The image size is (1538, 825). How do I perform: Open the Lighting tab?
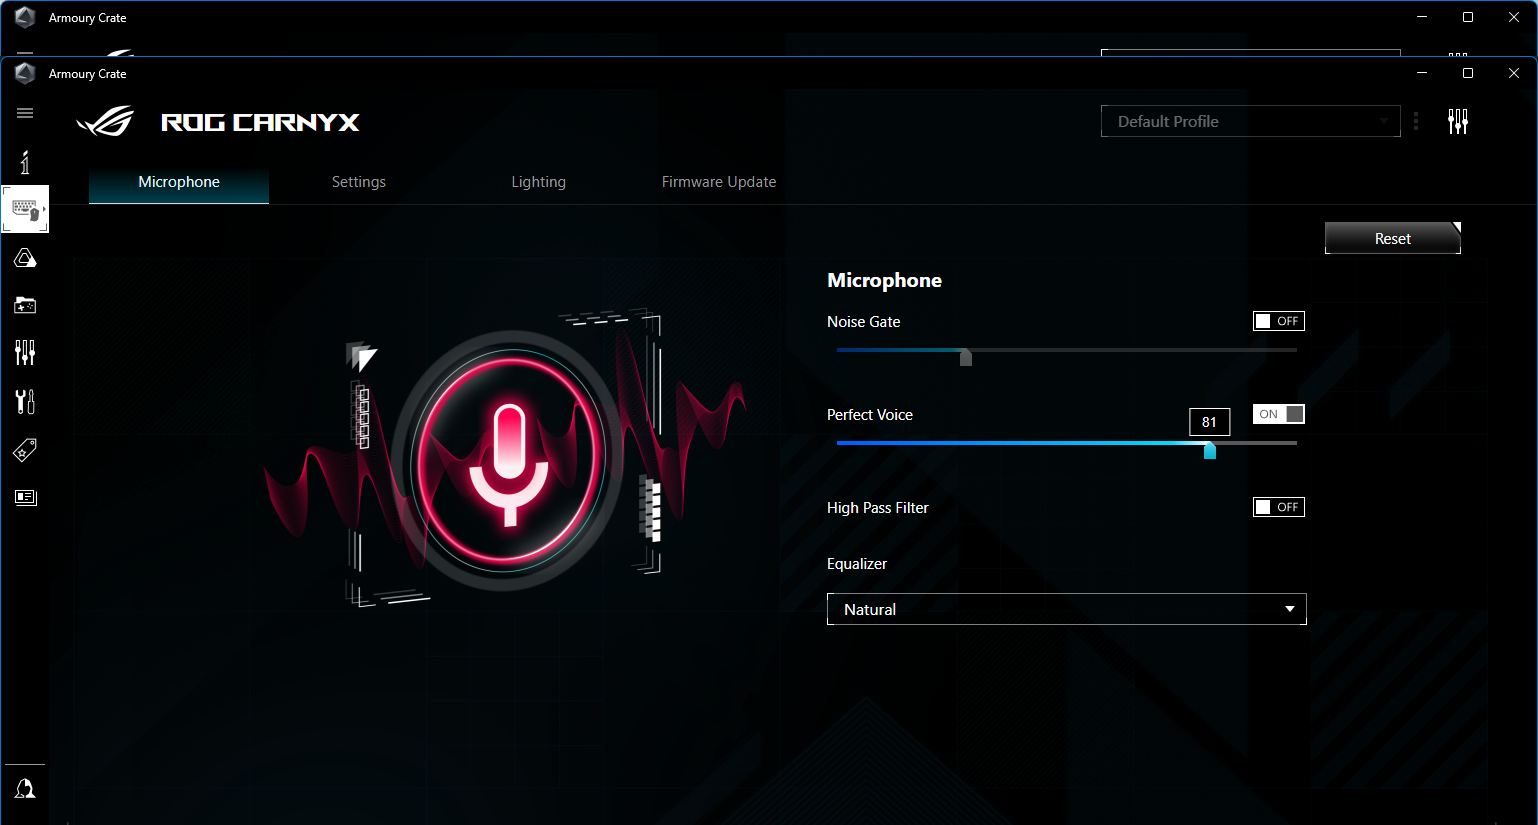(539, 182)
